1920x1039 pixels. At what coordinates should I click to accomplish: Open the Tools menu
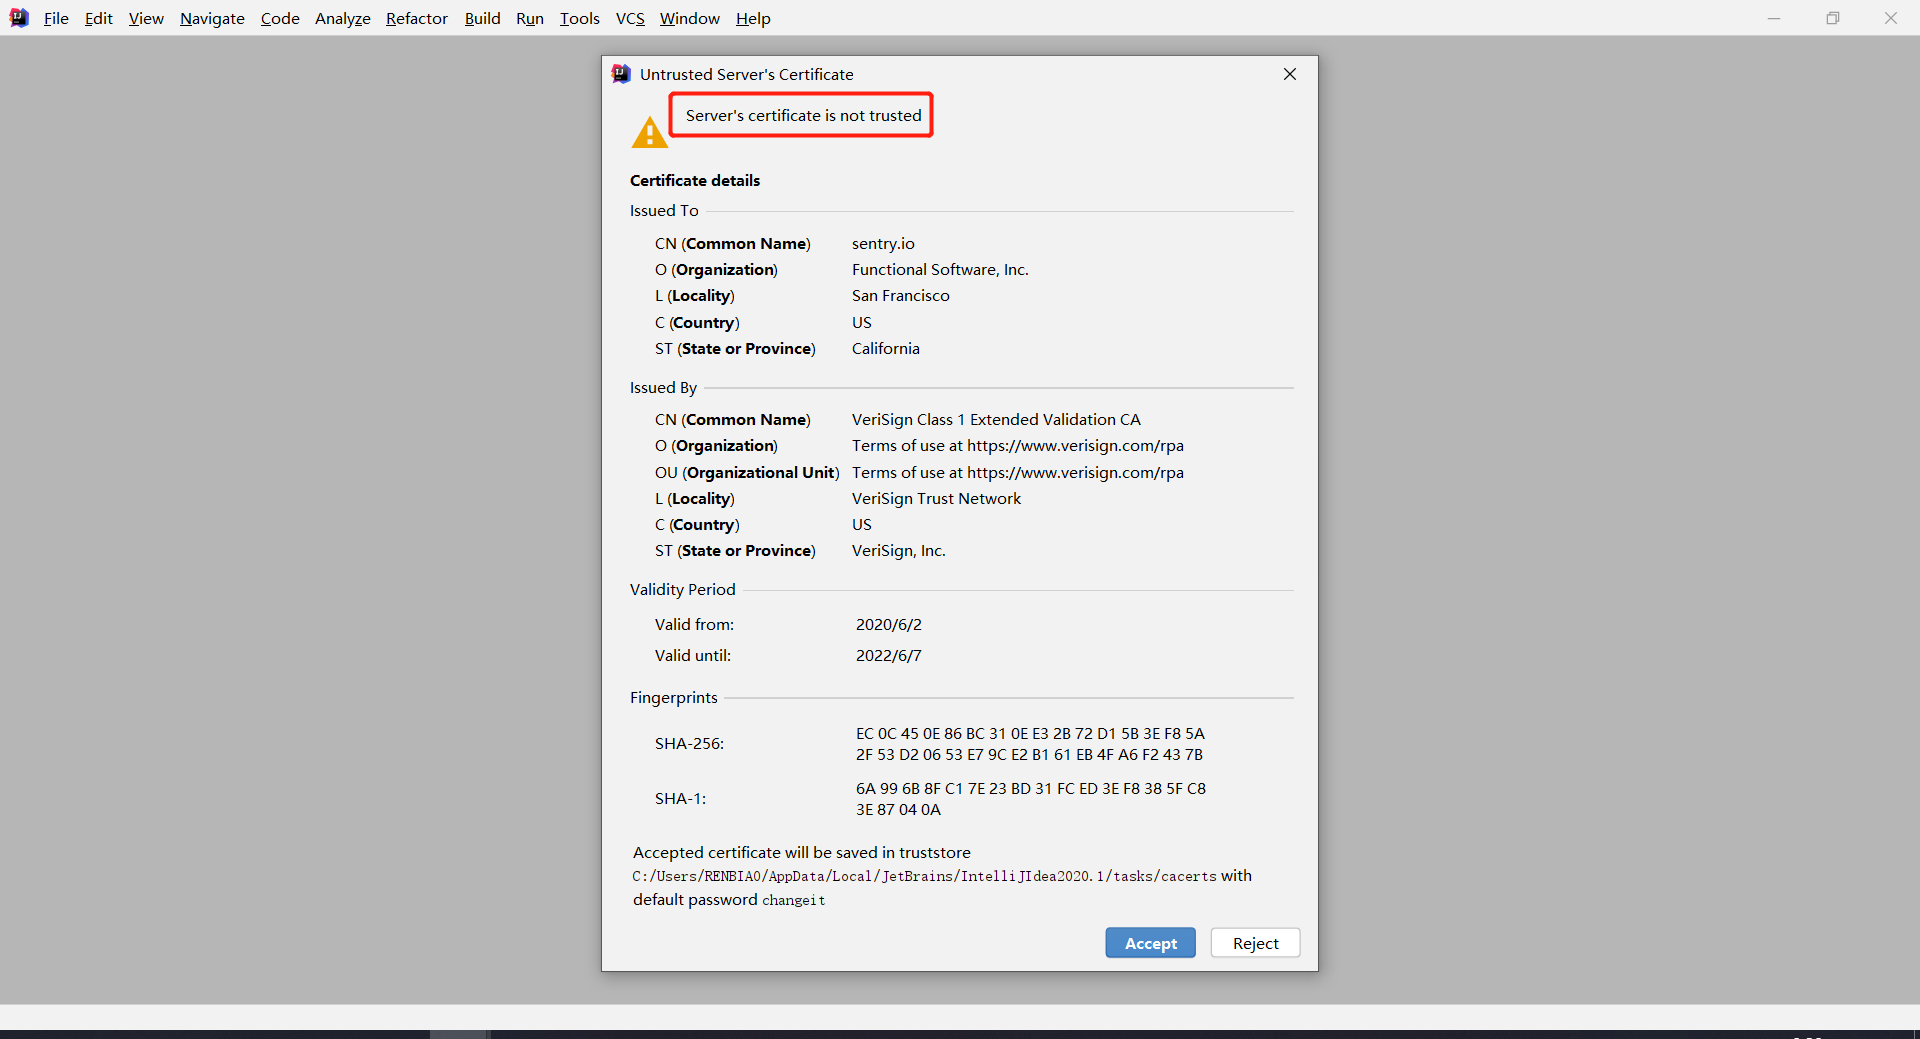coord(579,18)
